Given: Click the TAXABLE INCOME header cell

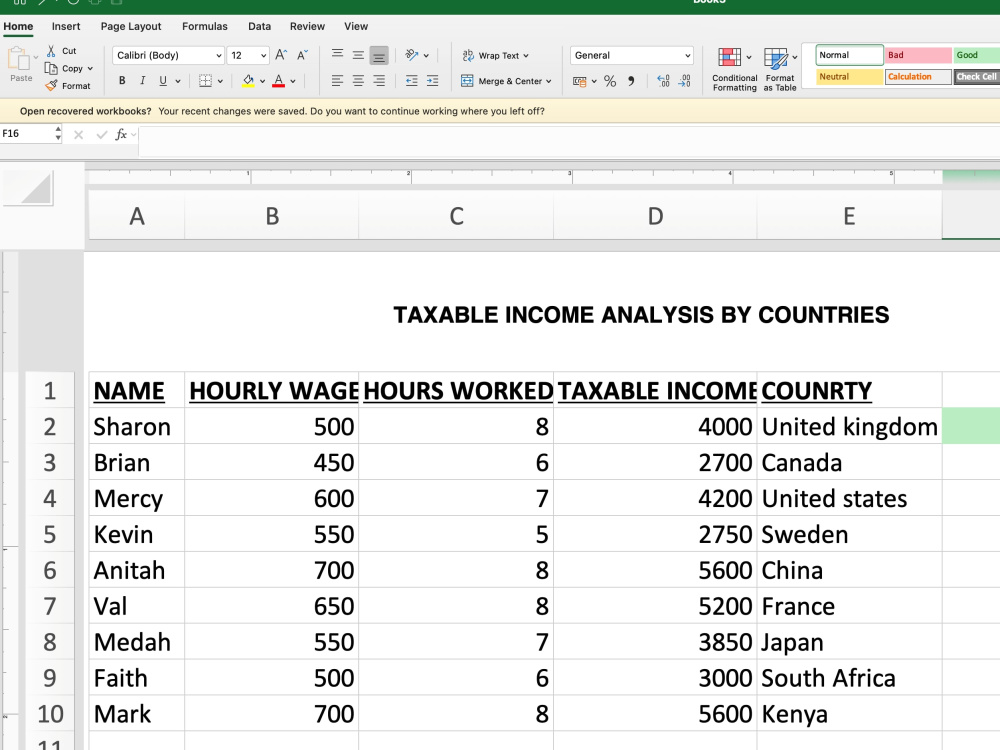Looking at the screenshot, I should pos(656,390).
